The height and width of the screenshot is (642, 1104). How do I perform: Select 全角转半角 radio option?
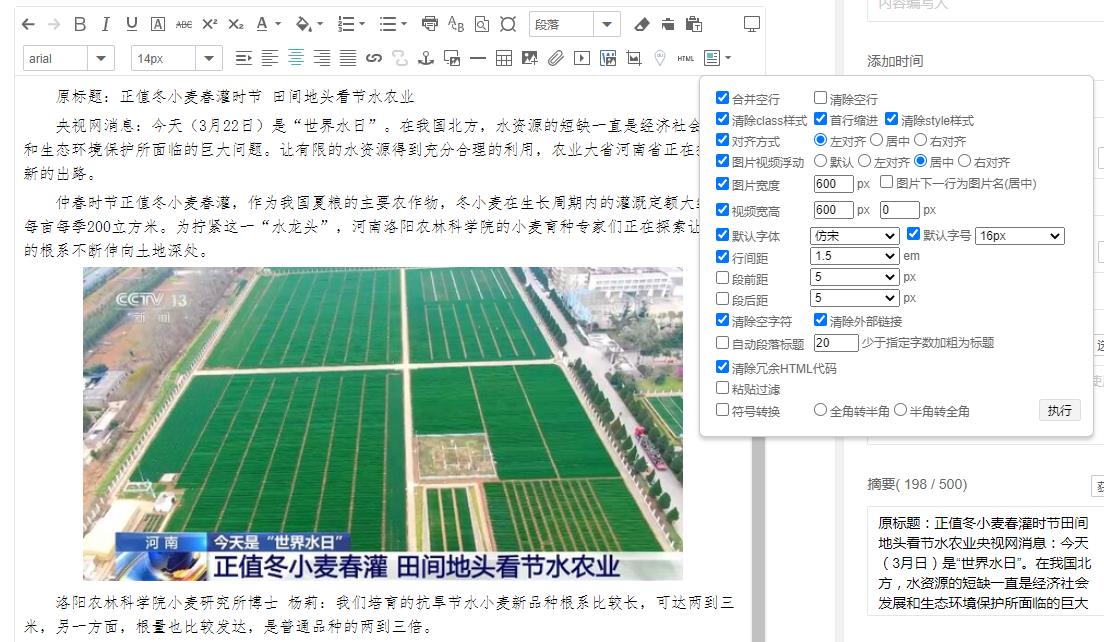(820, 410)
